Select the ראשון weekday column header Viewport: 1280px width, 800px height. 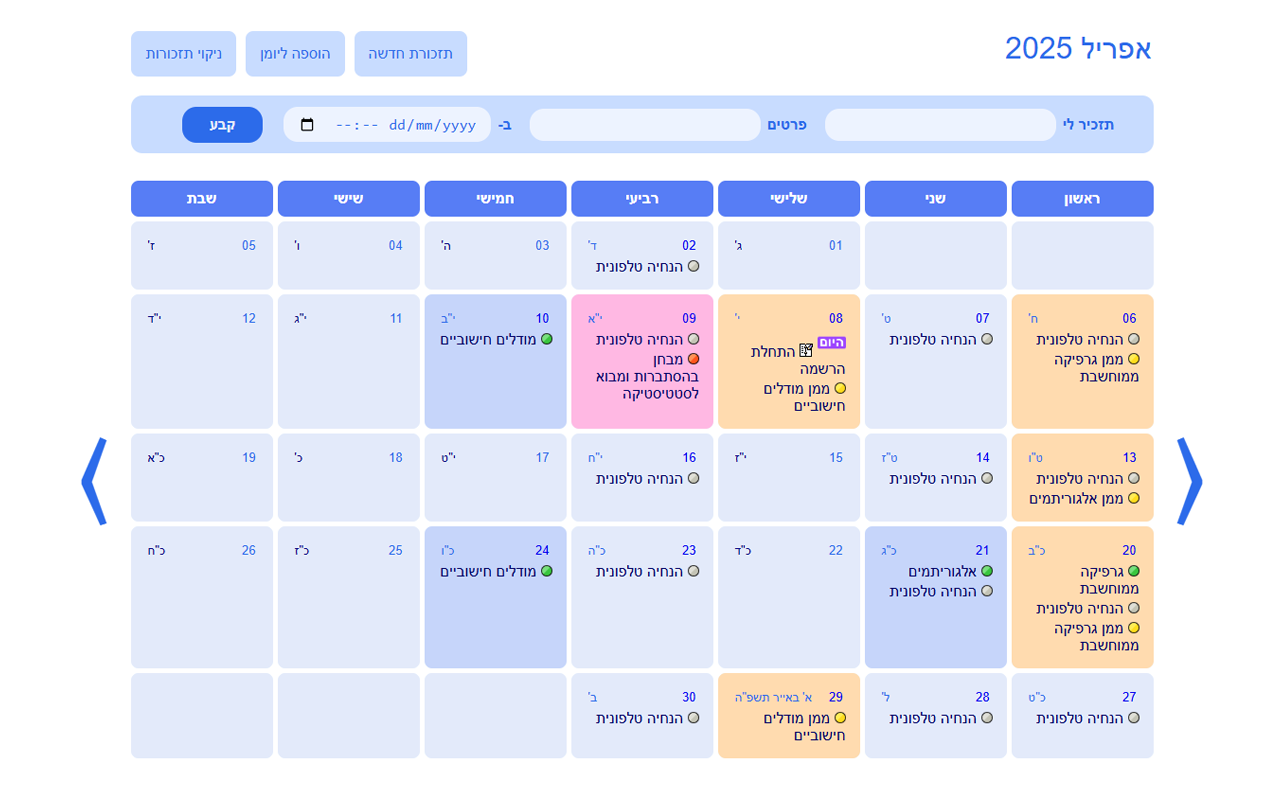click(1082, 199)
